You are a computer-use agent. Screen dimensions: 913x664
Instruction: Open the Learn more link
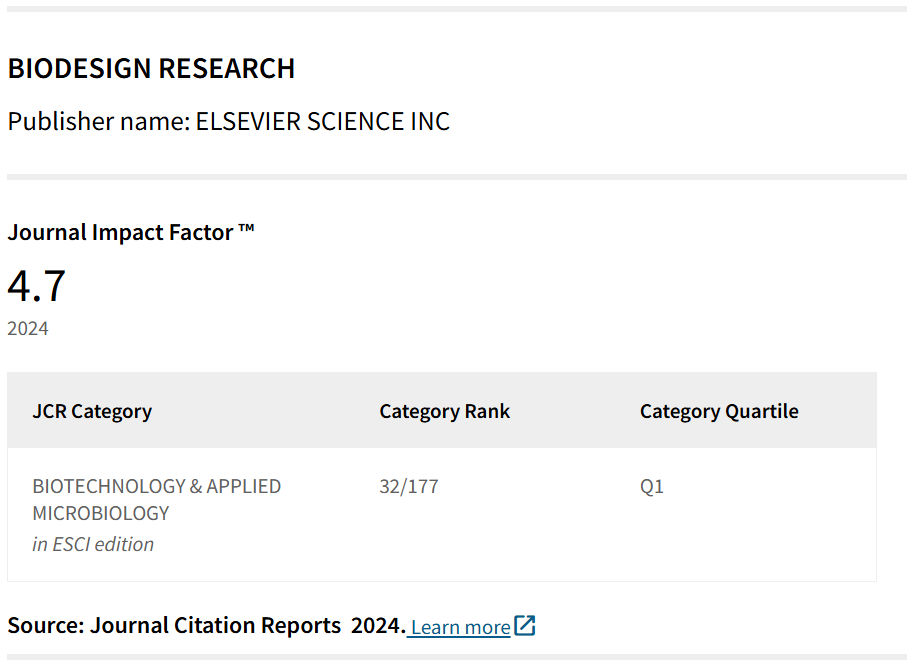(x=460, y=627)
